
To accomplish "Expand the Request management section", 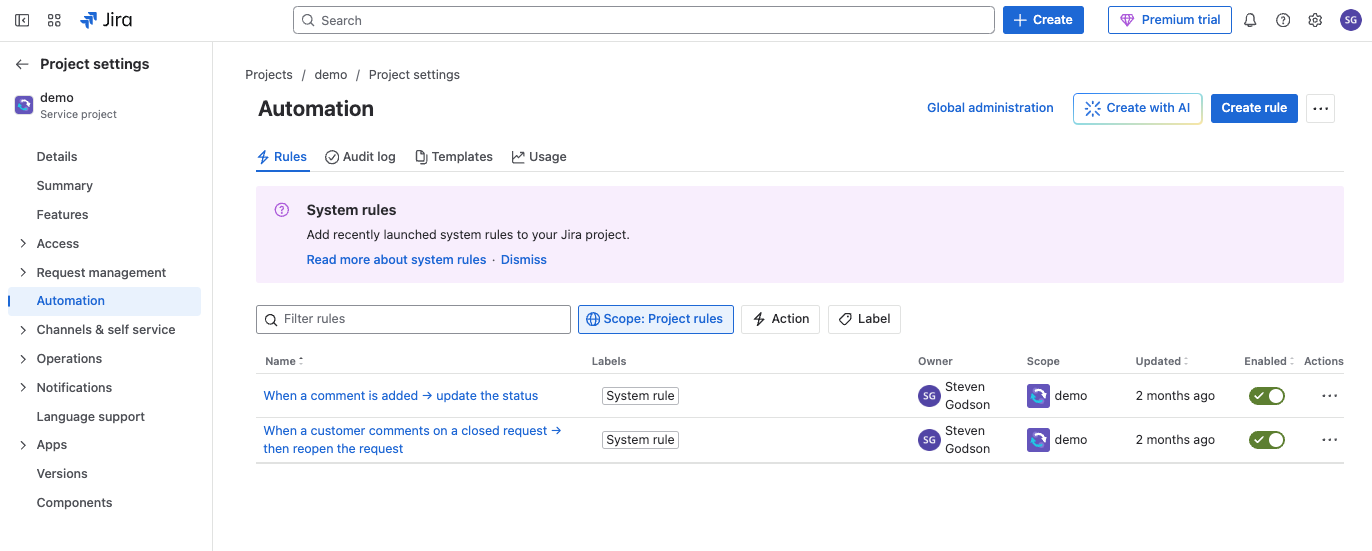I will pos(23,272).
